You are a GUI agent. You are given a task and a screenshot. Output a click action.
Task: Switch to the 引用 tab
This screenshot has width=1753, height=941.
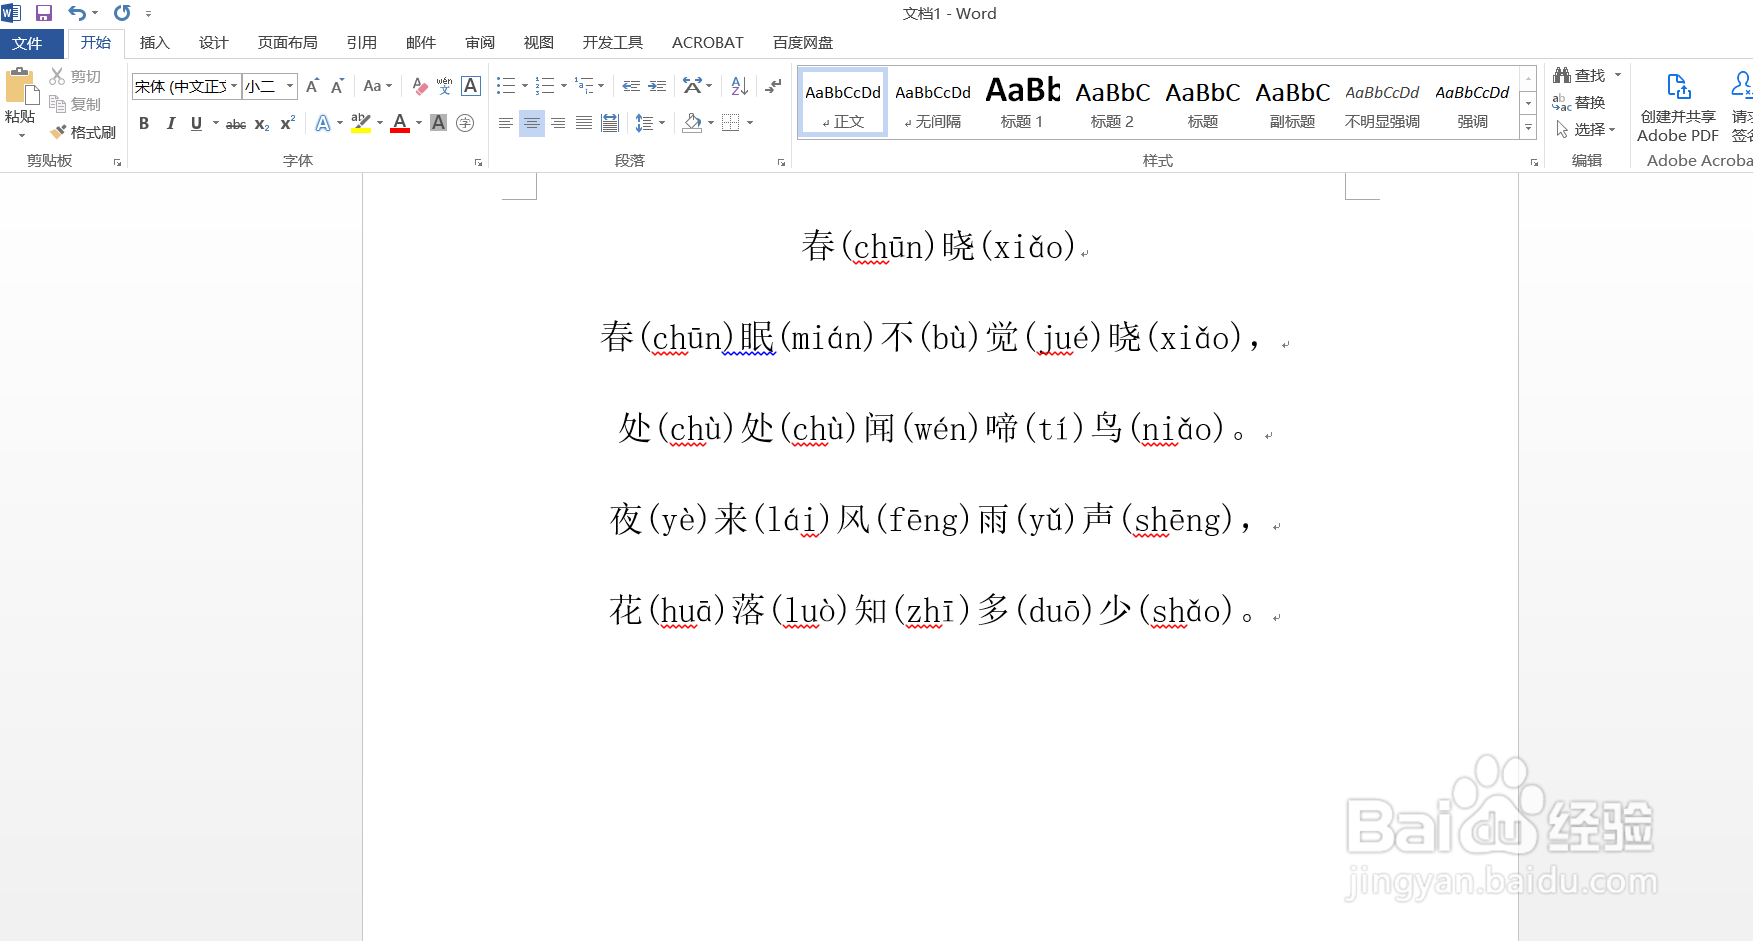pos(362,43)
